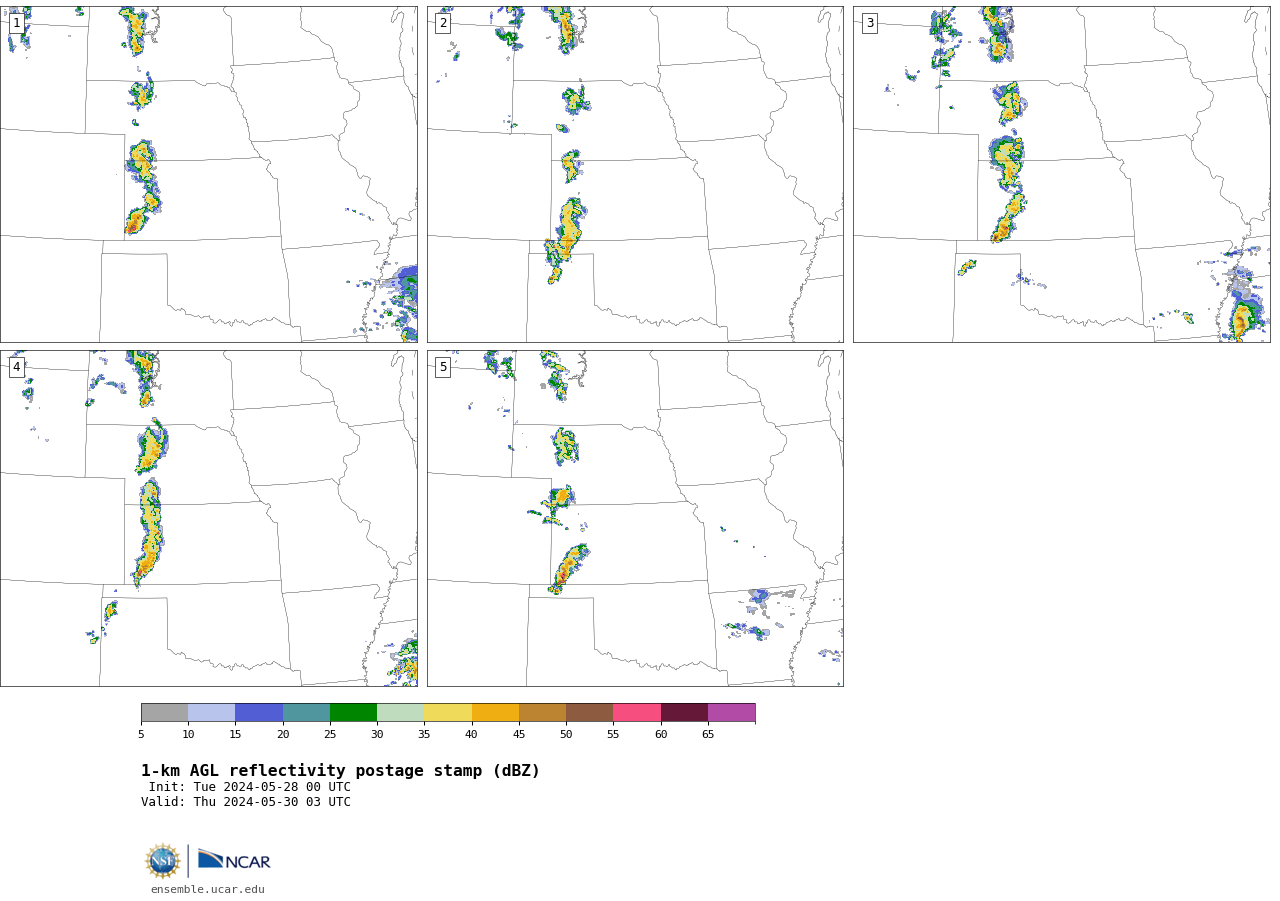Click the light blue 10-15 dBZ swatch
1280x901 pixels.
click(212, 713)
